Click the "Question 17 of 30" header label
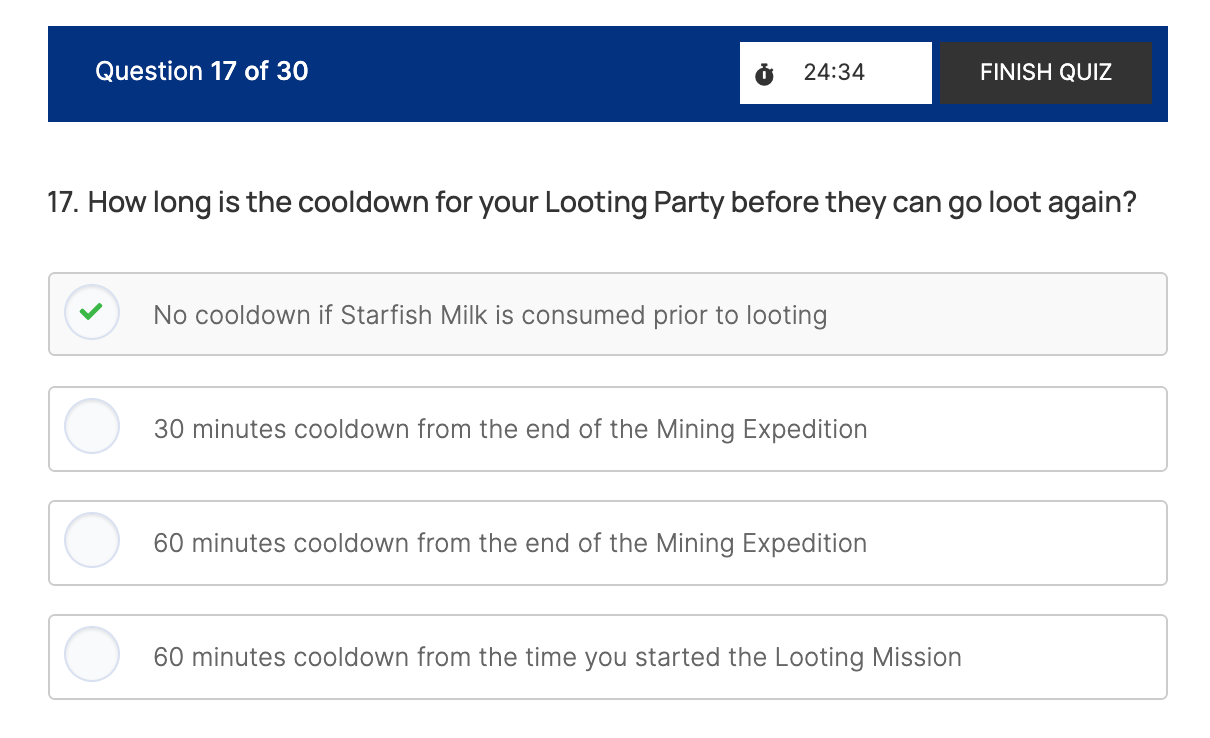This screenshot has height=738, width=1210. pyautogui.click(x=201, y=71)
